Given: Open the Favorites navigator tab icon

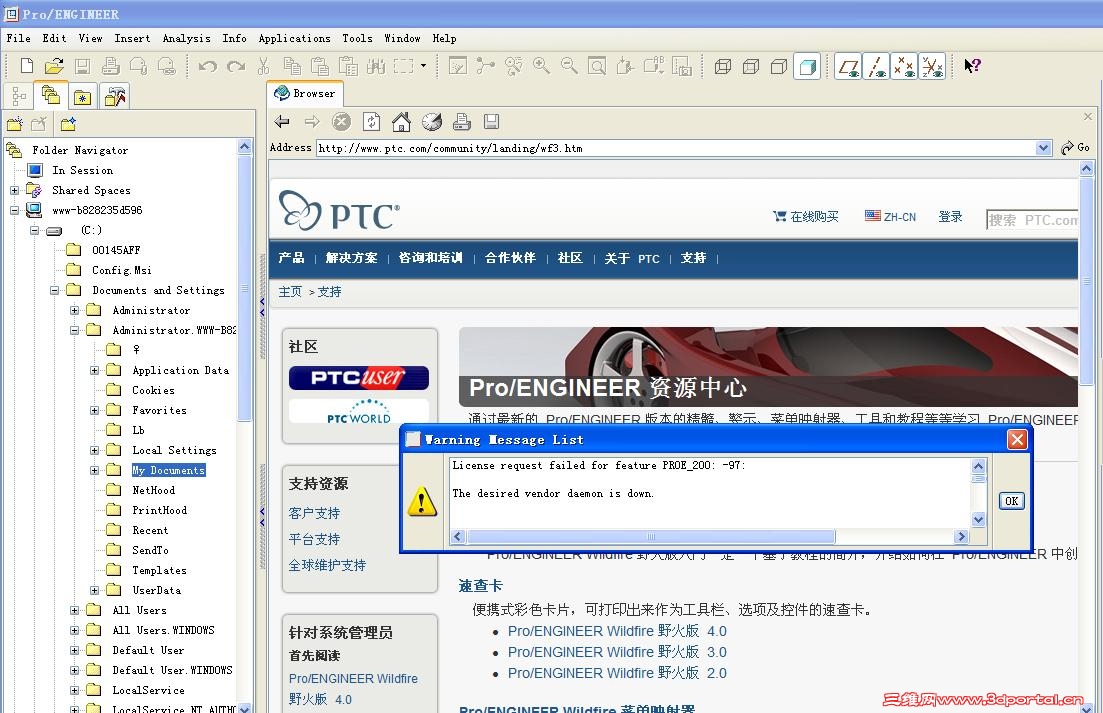Looking at the screenshot, I should pyautogui.click(x=83, y=96).
